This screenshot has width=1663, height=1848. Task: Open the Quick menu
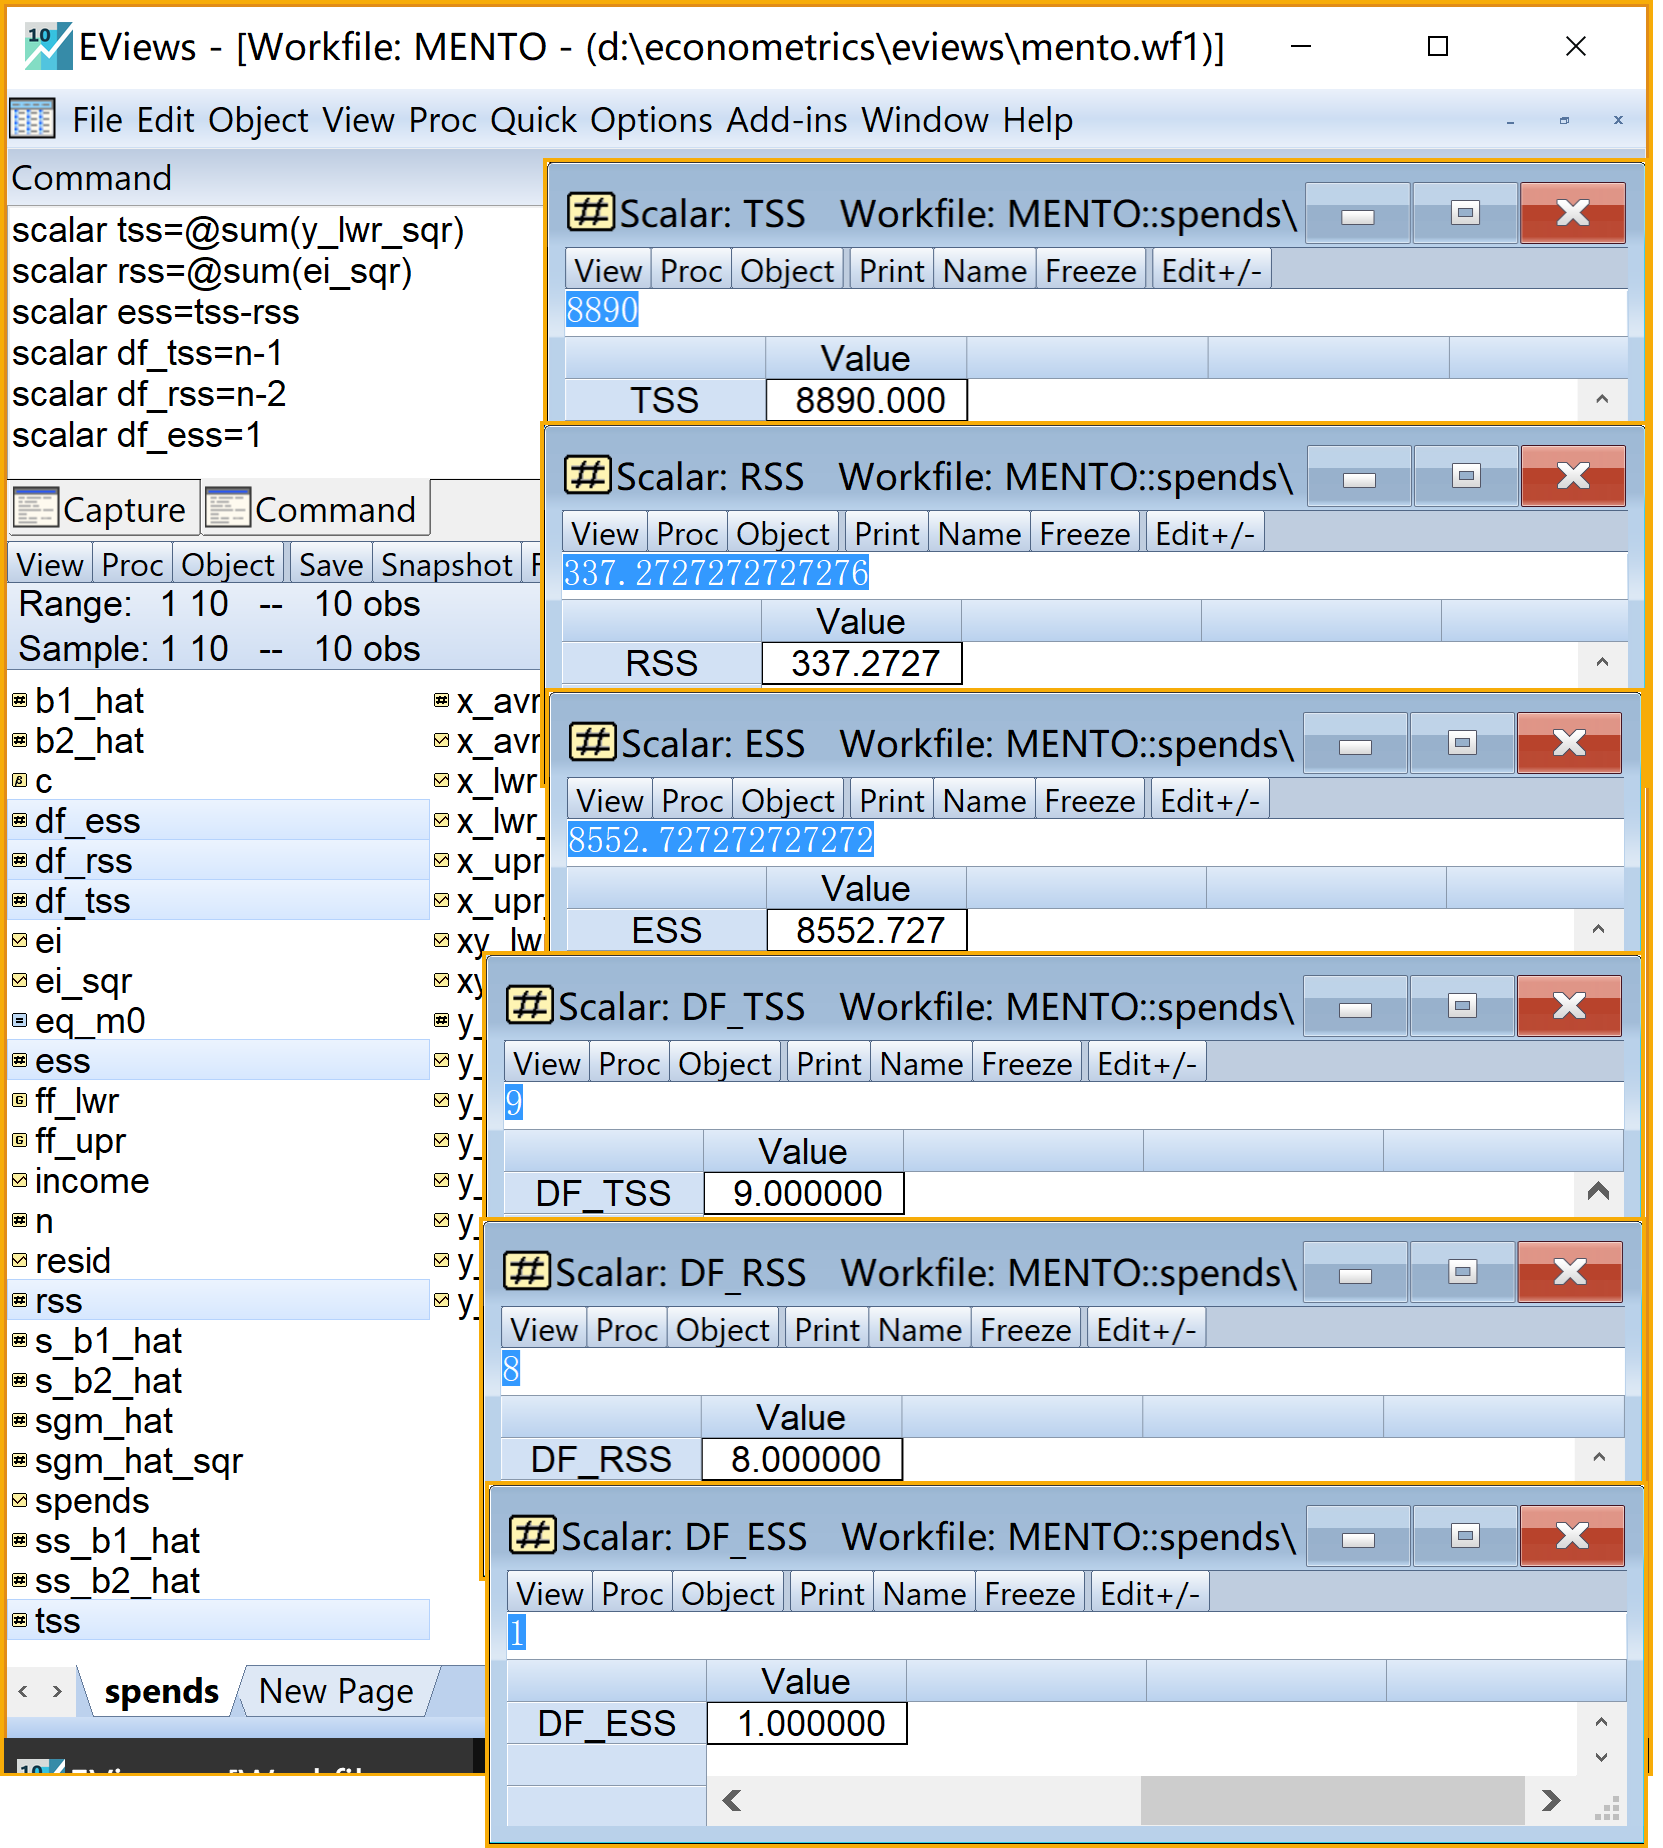[x=533, y=120]
